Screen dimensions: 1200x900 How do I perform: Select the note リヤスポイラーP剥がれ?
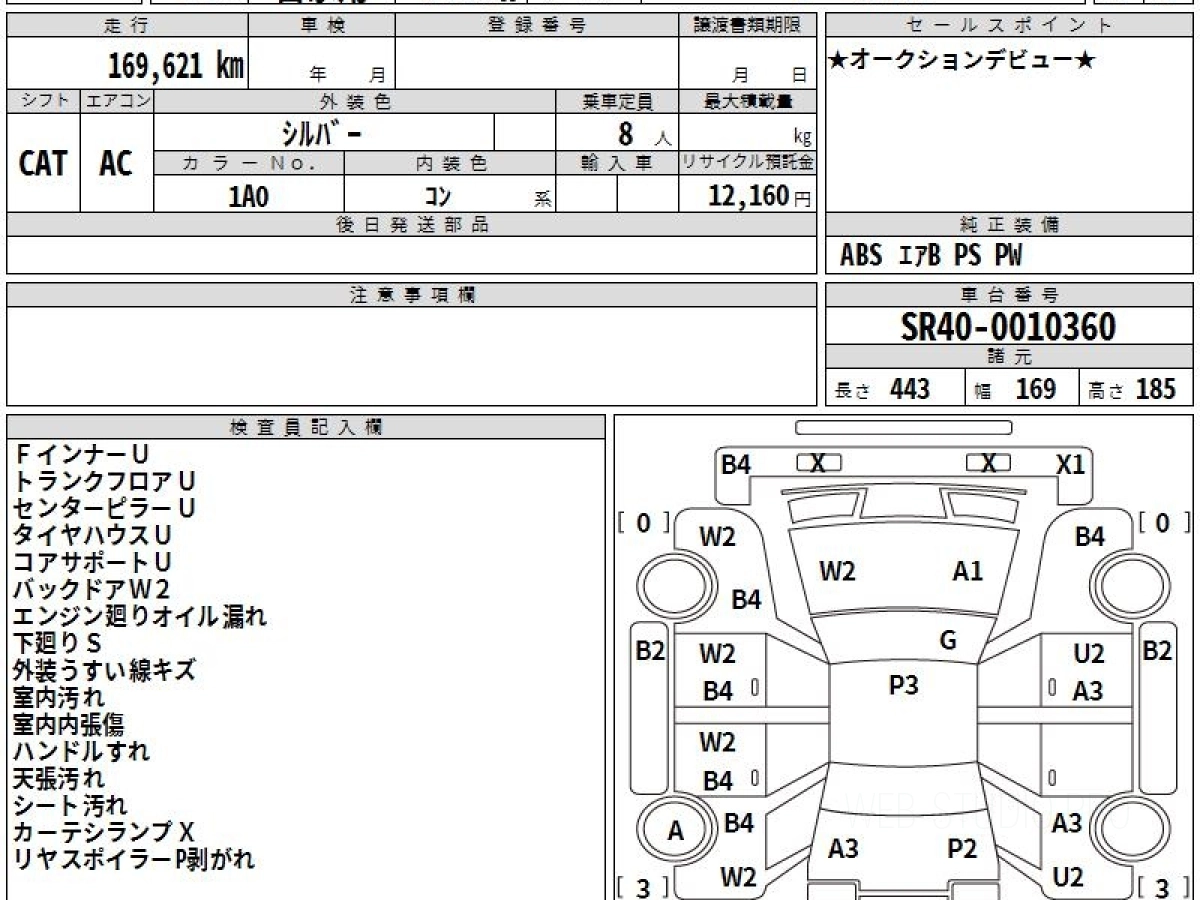pyautogui.click(x=134, y=860)
